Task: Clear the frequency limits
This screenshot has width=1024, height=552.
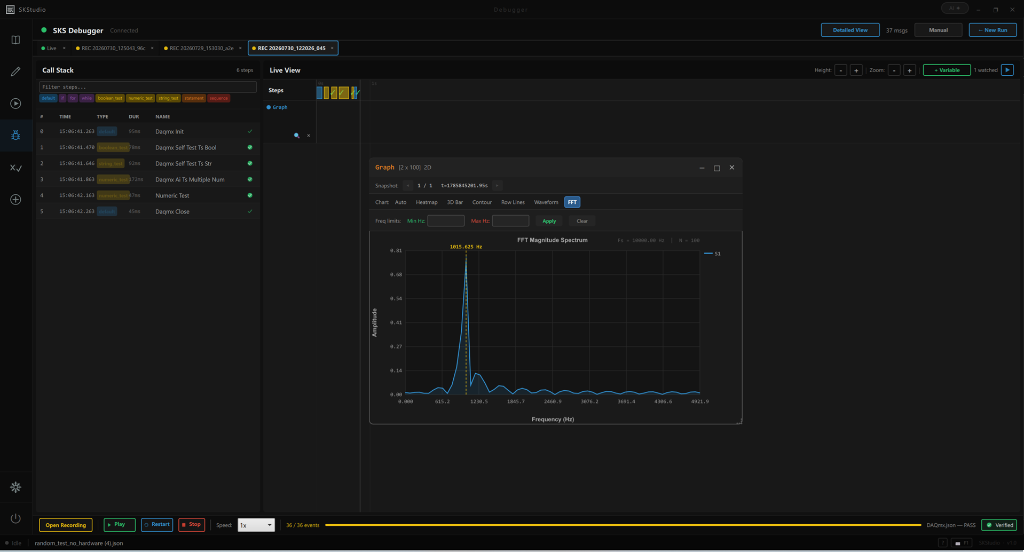Action: tap(582, 221)
